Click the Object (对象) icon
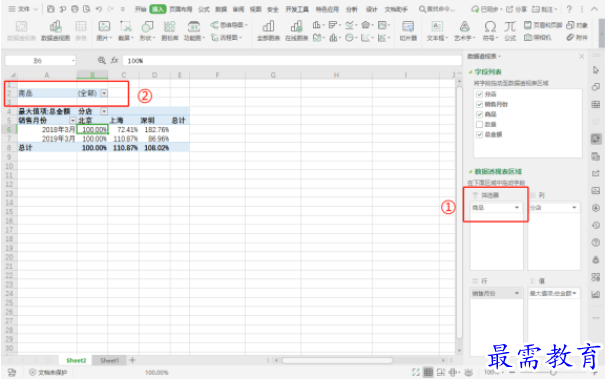Screen dimensions: 609x388 point(577,25)
